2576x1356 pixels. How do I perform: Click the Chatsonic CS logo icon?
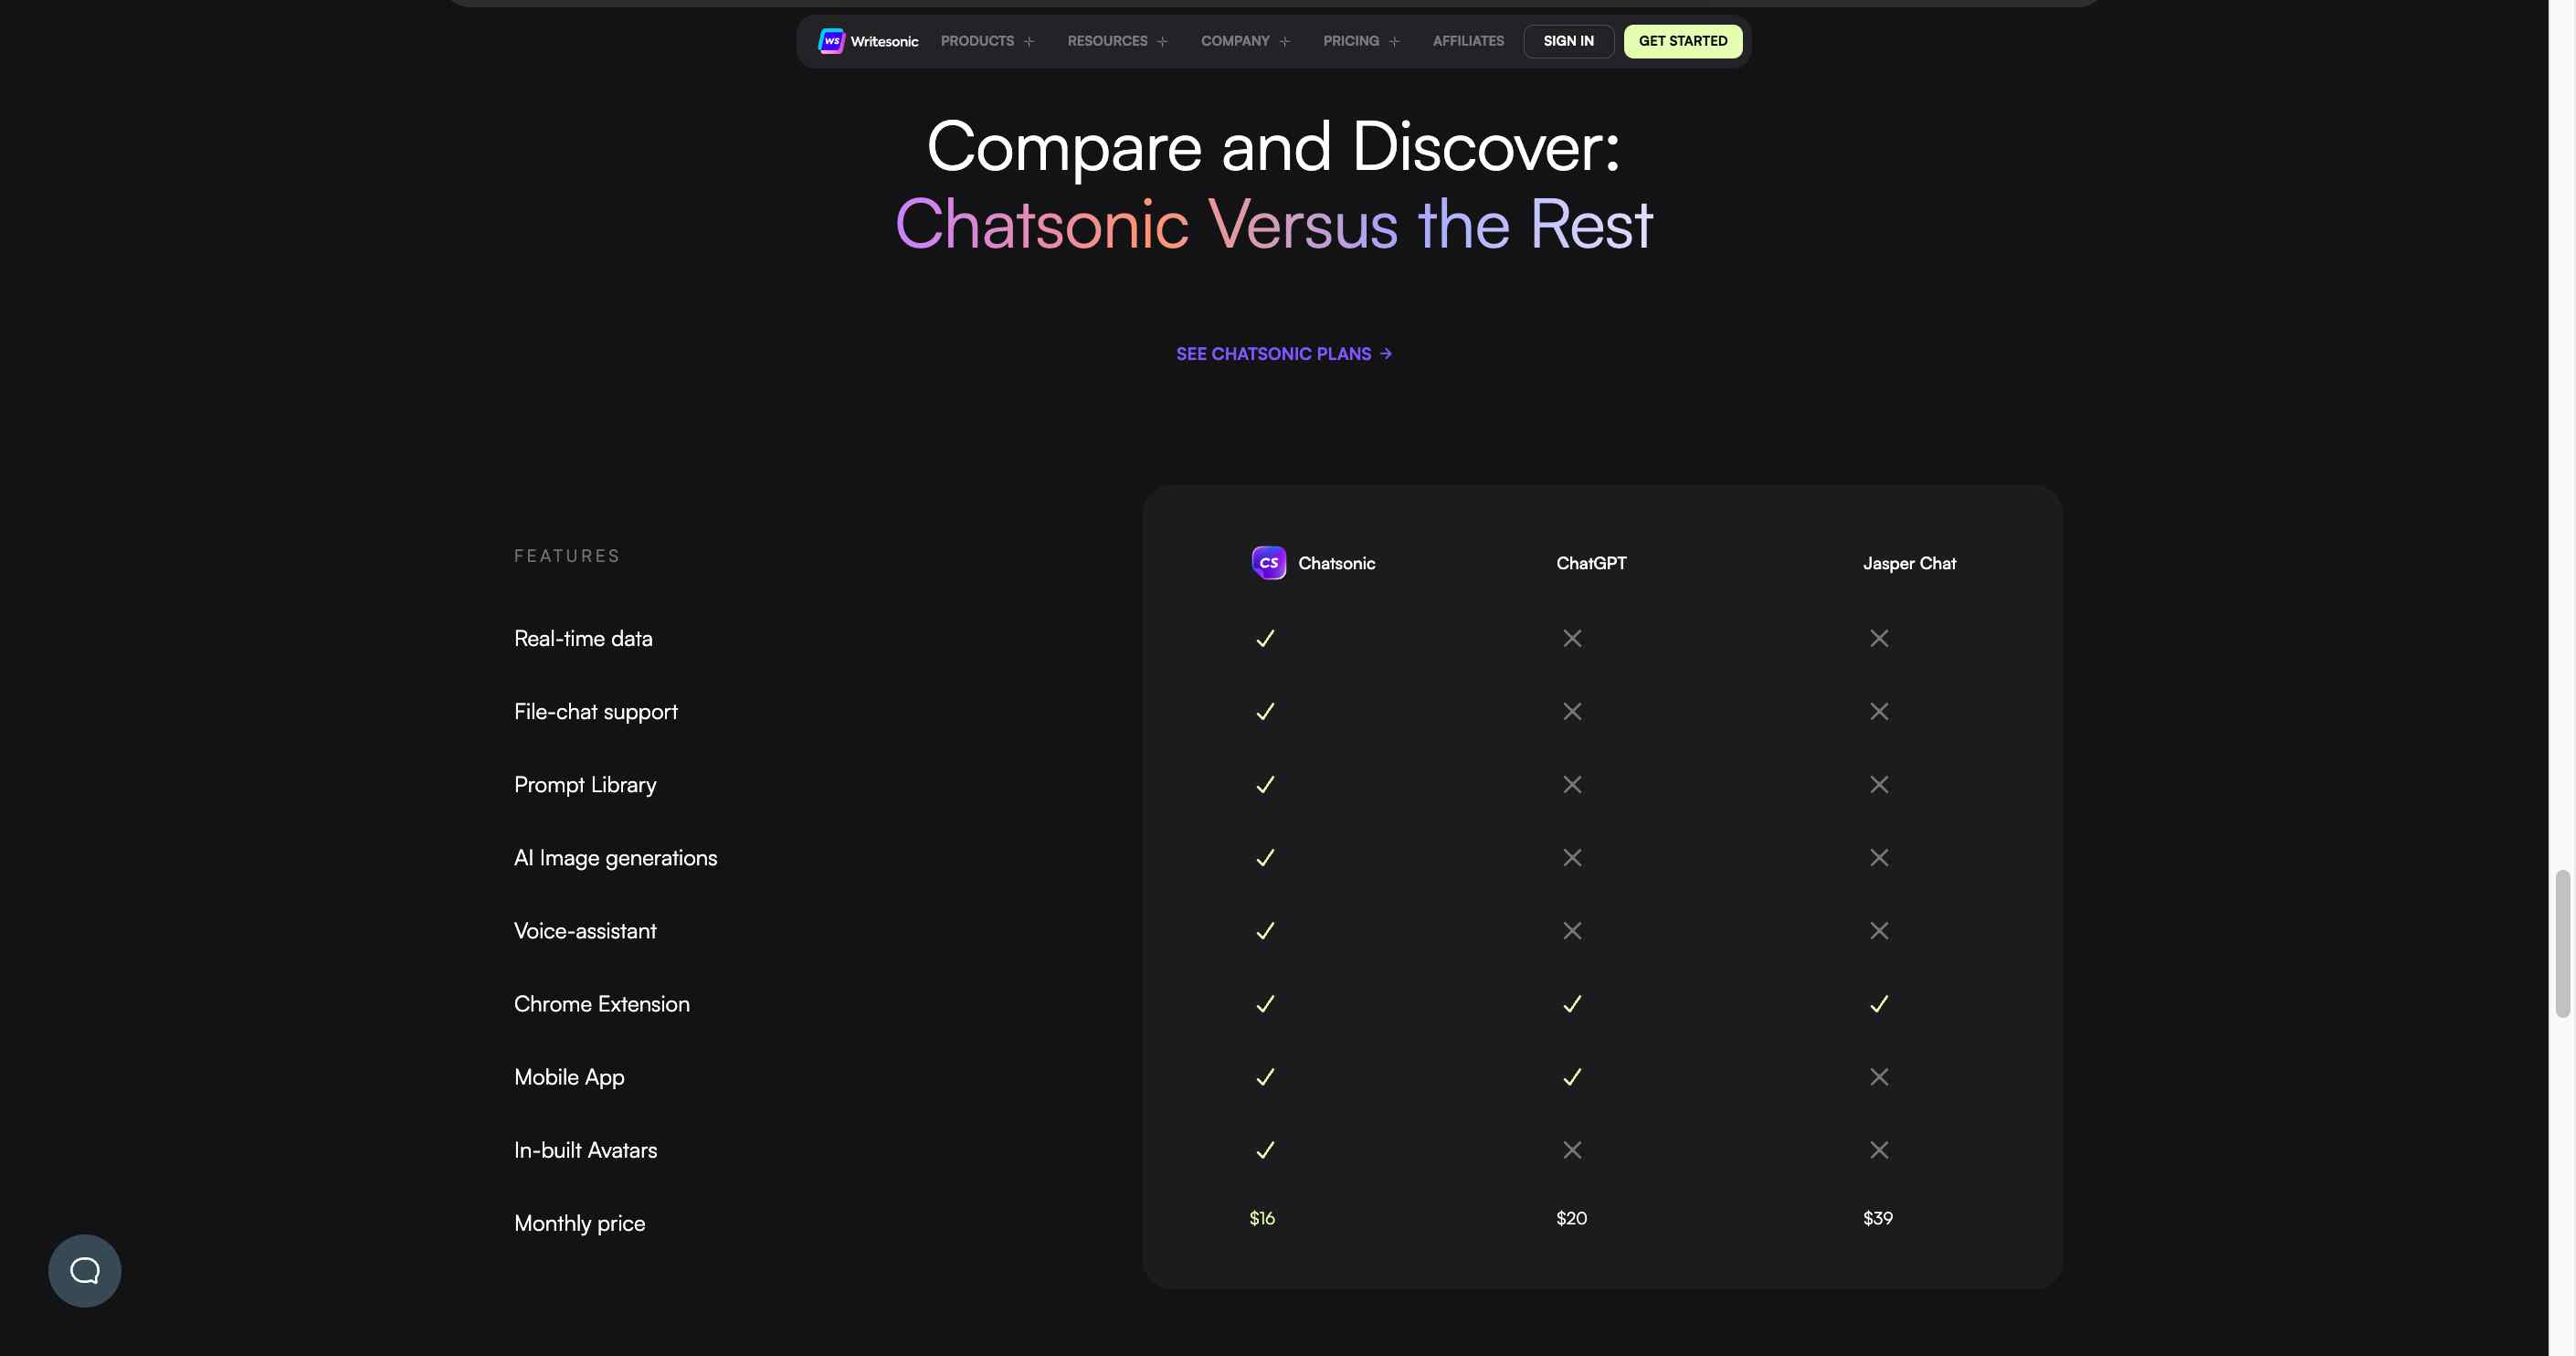1269,563
